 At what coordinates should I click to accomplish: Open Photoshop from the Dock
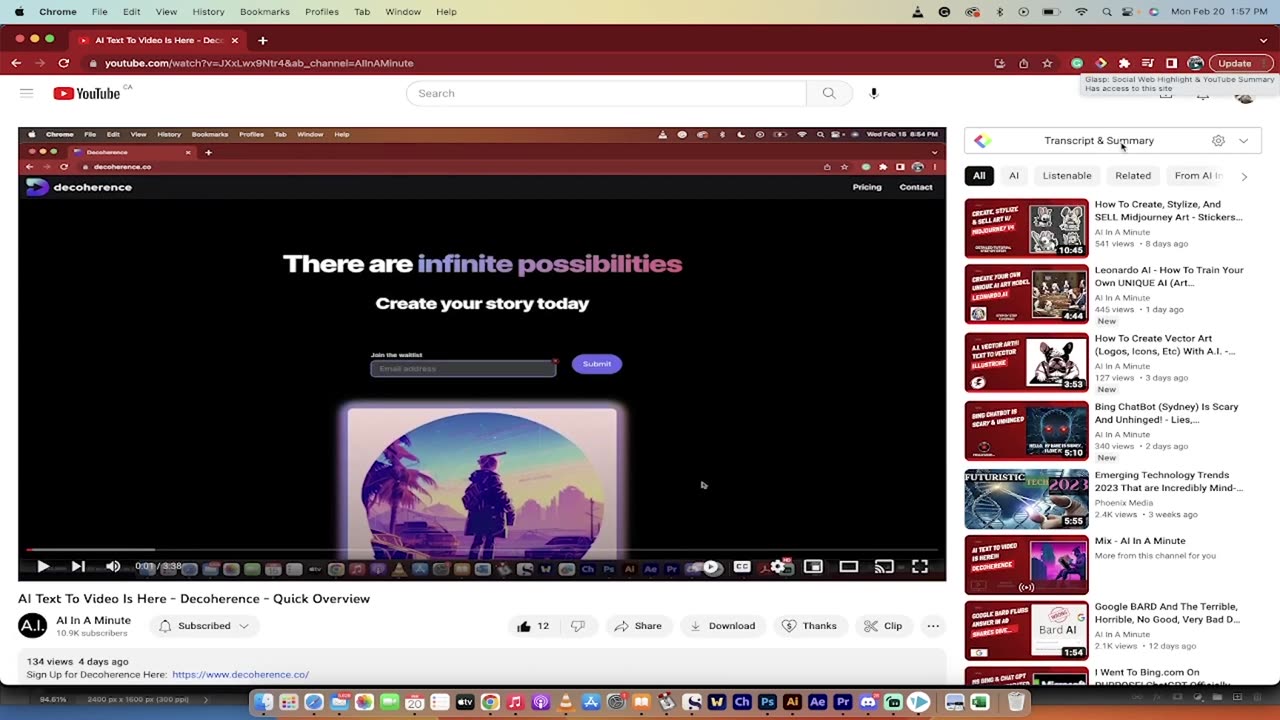tap(767, 703)
